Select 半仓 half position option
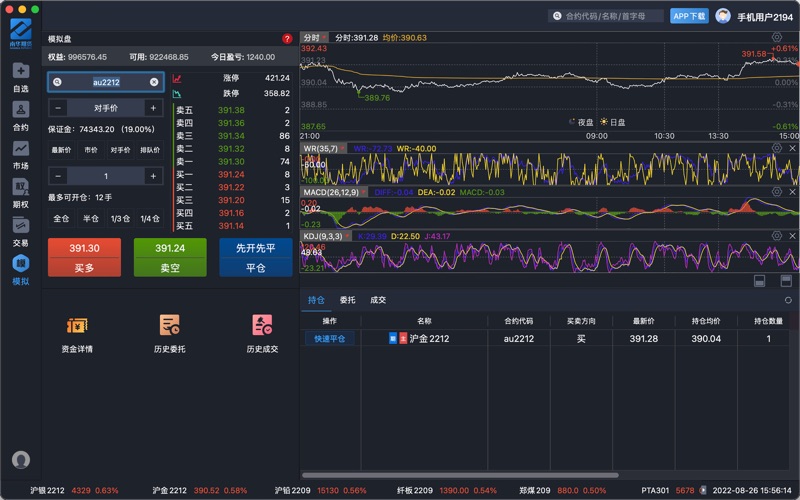Image resolution: width=800 pixels, height=500 pixels. 91,218
